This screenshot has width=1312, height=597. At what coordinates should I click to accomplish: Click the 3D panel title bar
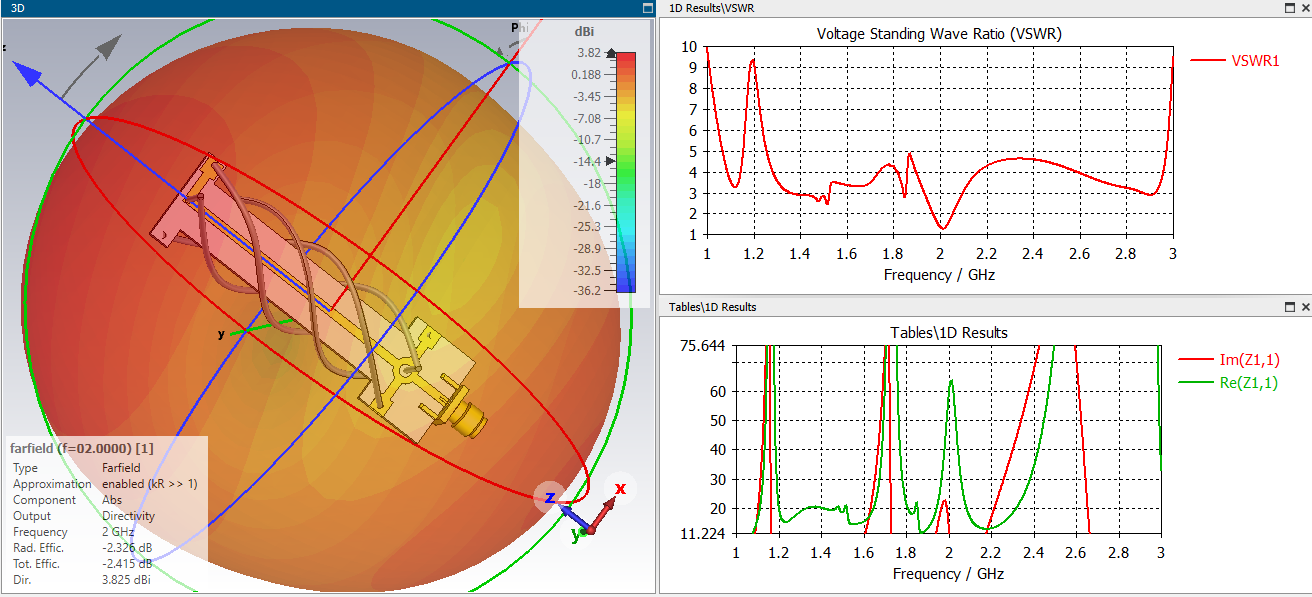320,8
